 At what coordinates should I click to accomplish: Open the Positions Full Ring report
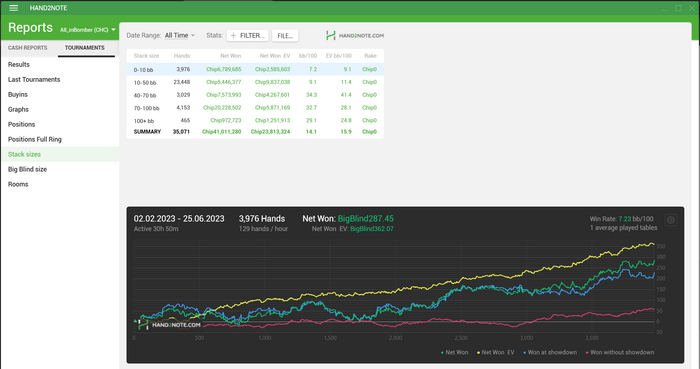(x=35, y=139)
